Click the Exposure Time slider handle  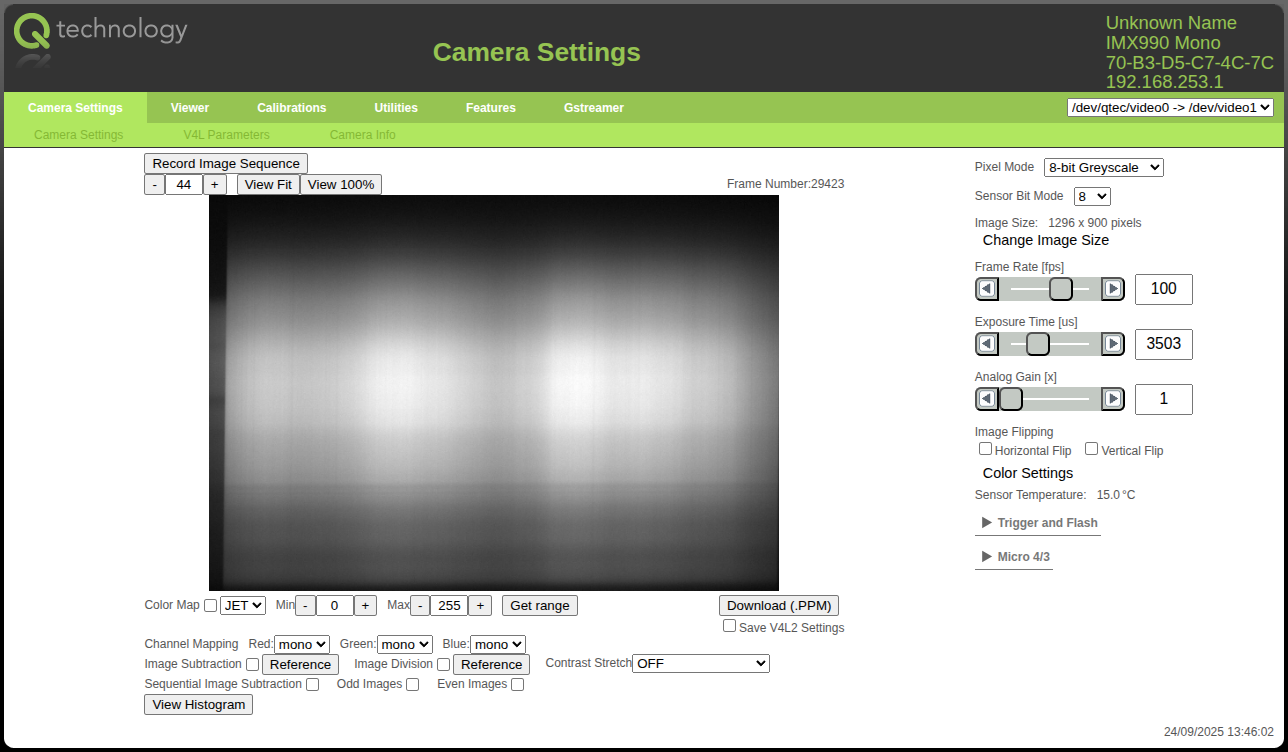click(1038, 344)
